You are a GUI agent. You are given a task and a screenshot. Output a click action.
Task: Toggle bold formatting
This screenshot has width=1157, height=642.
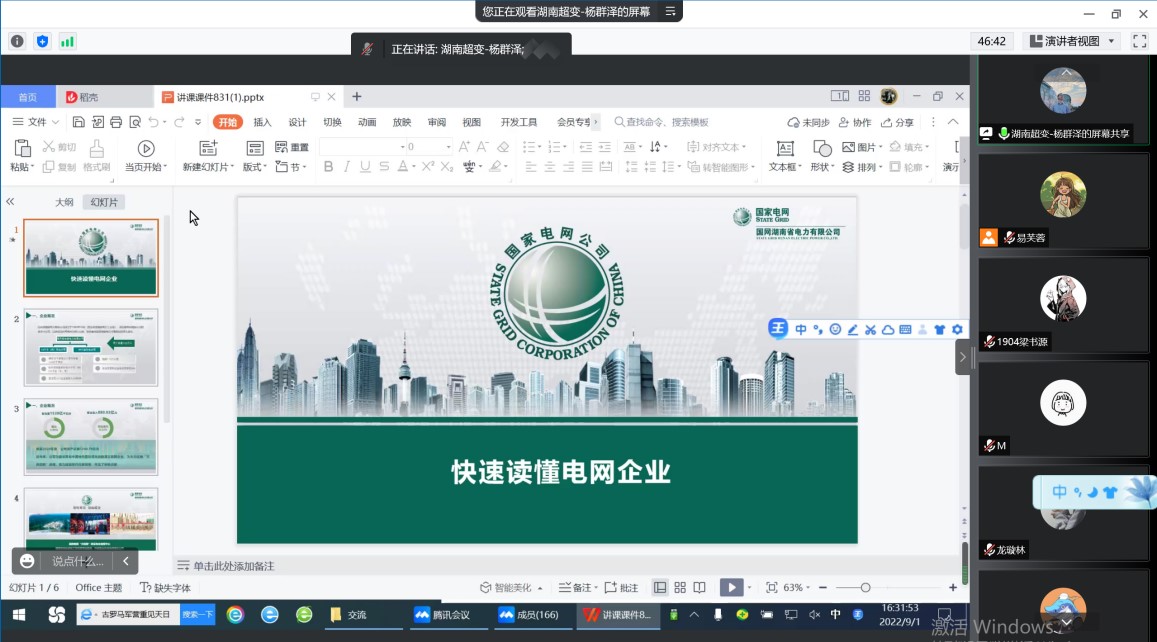point(328,167)
